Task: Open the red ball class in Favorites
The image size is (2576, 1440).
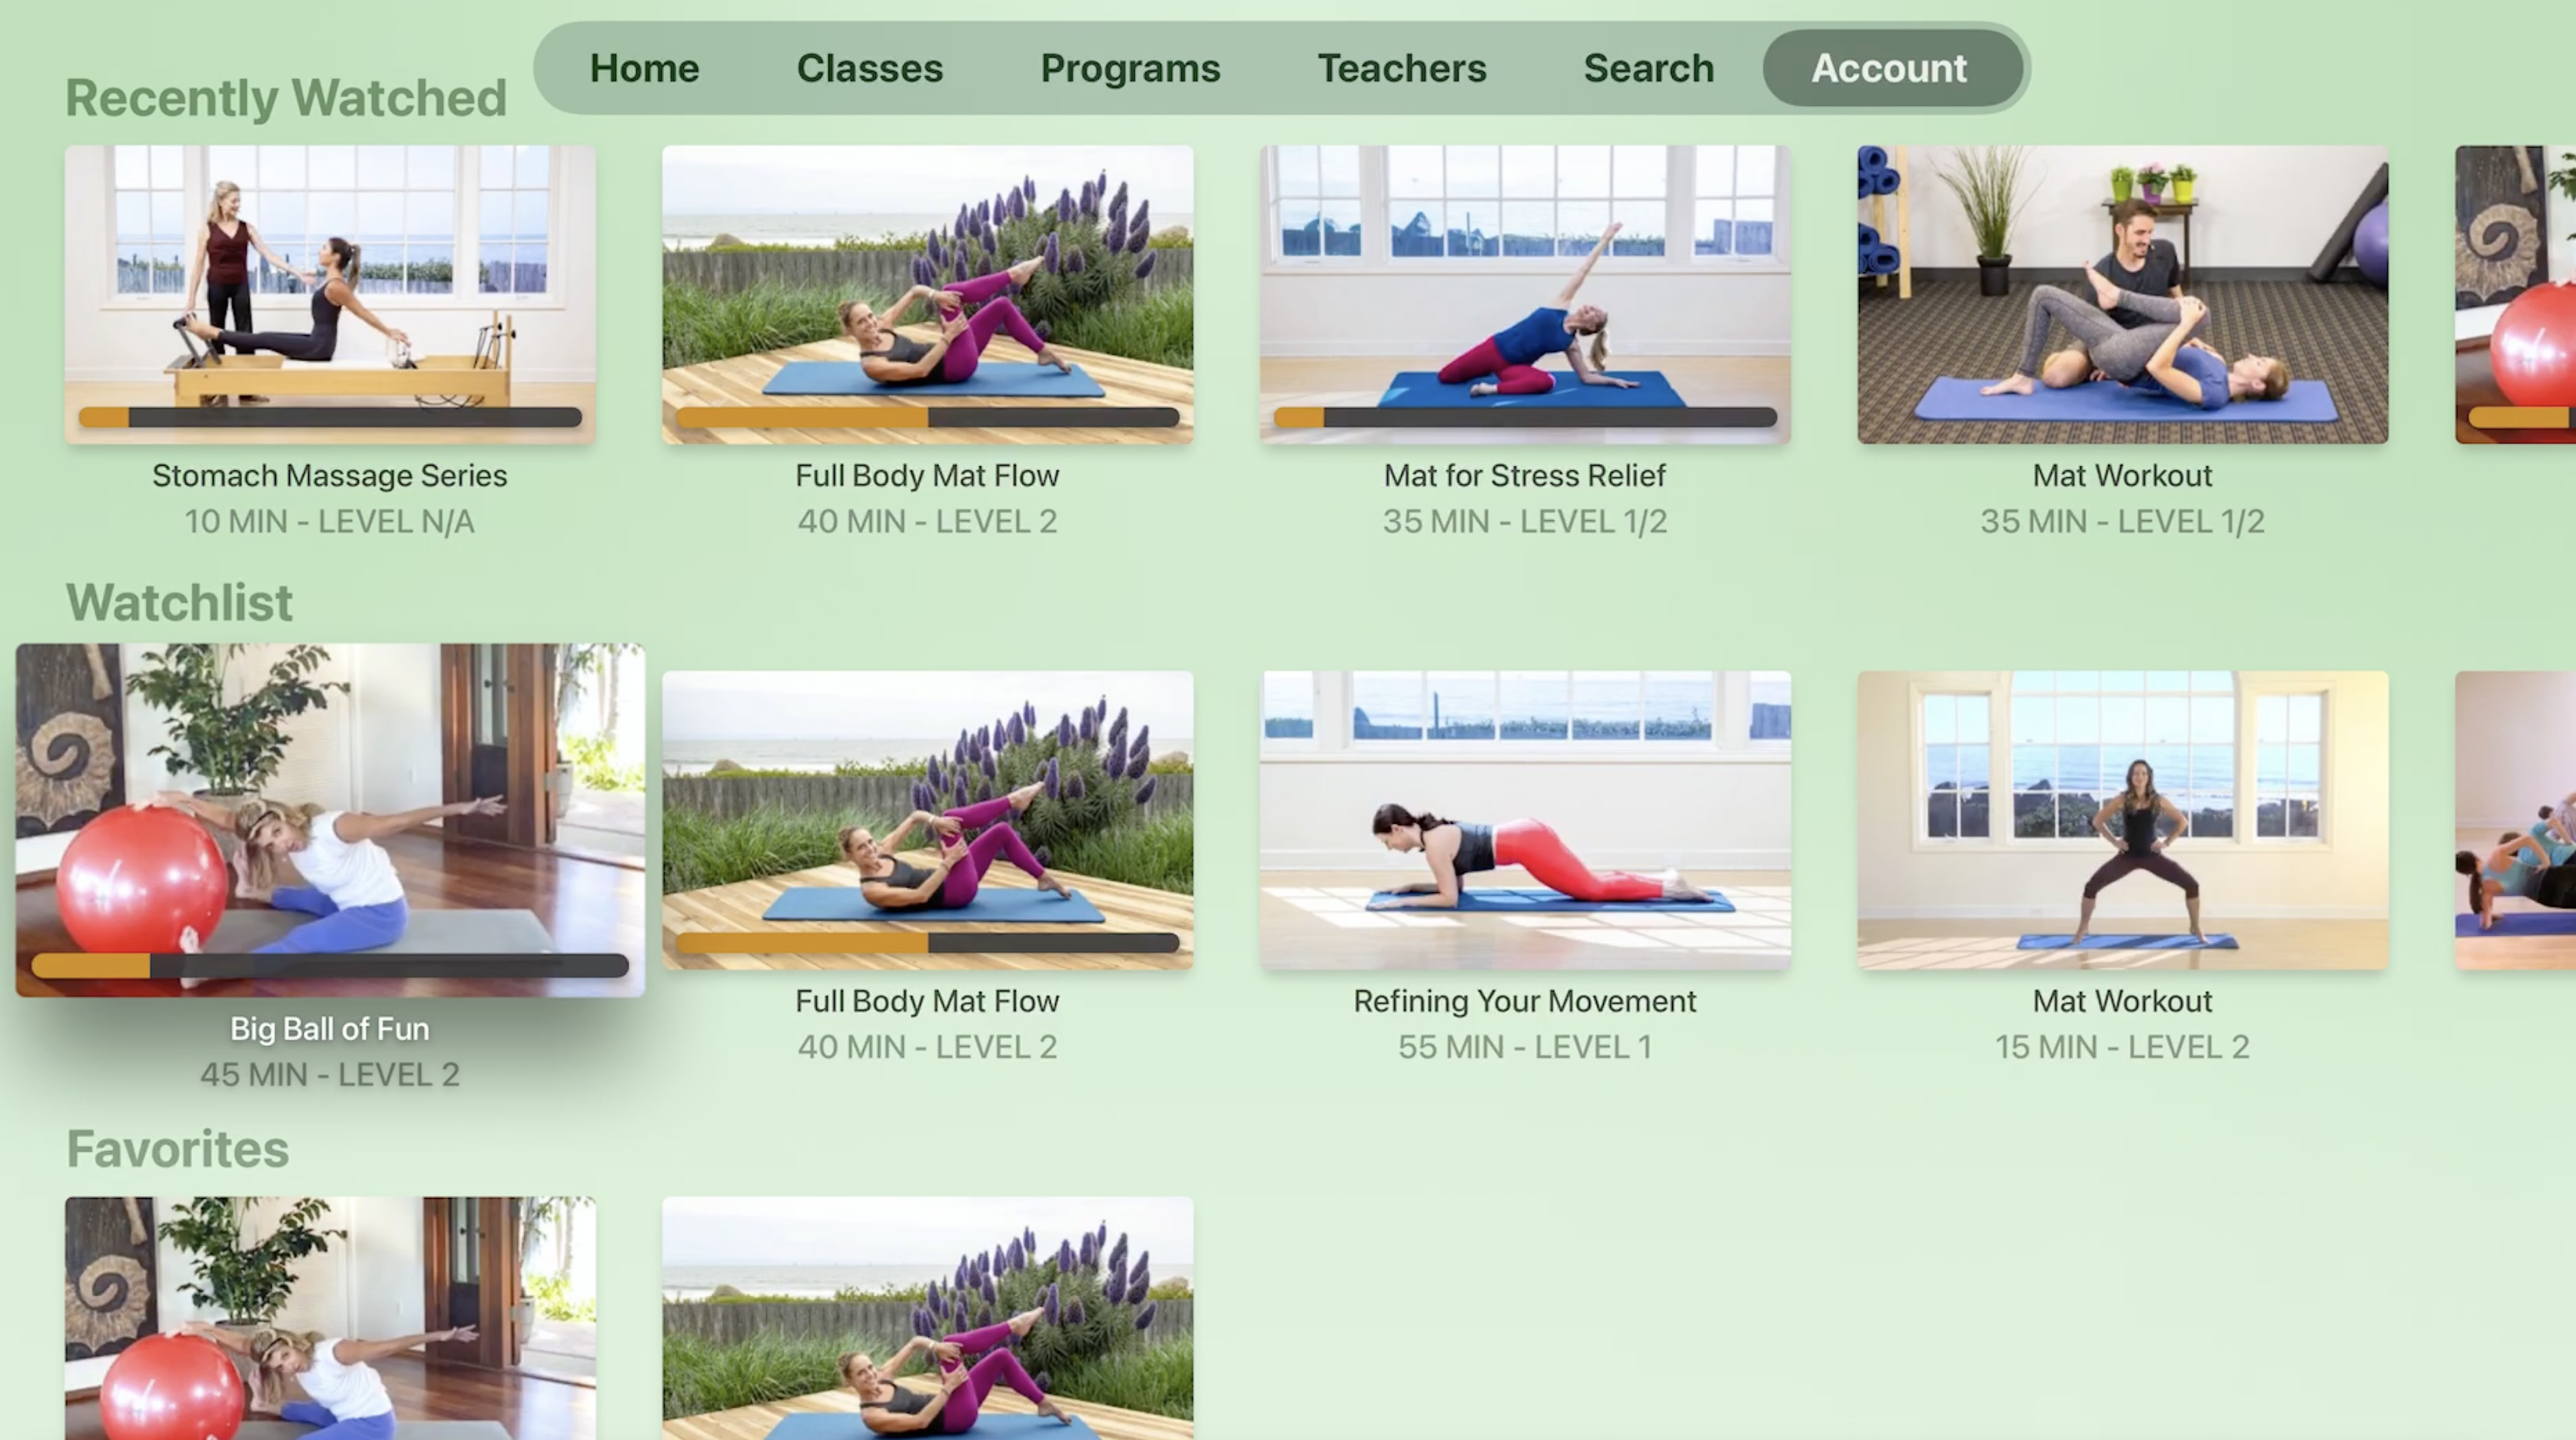Action: click(x=330, y=1318)
